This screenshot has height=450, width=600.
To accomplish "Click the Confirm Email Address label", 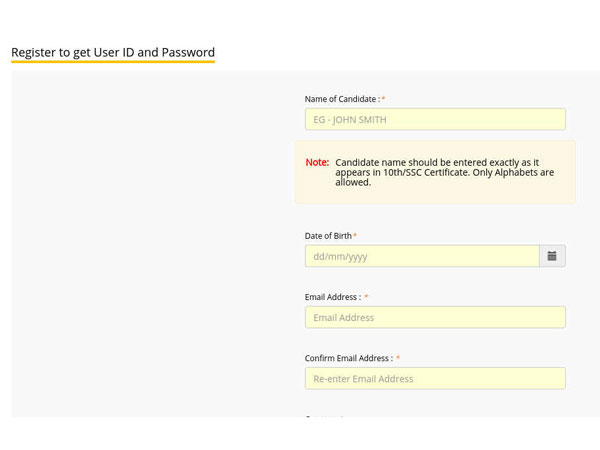I will point(349,358).
